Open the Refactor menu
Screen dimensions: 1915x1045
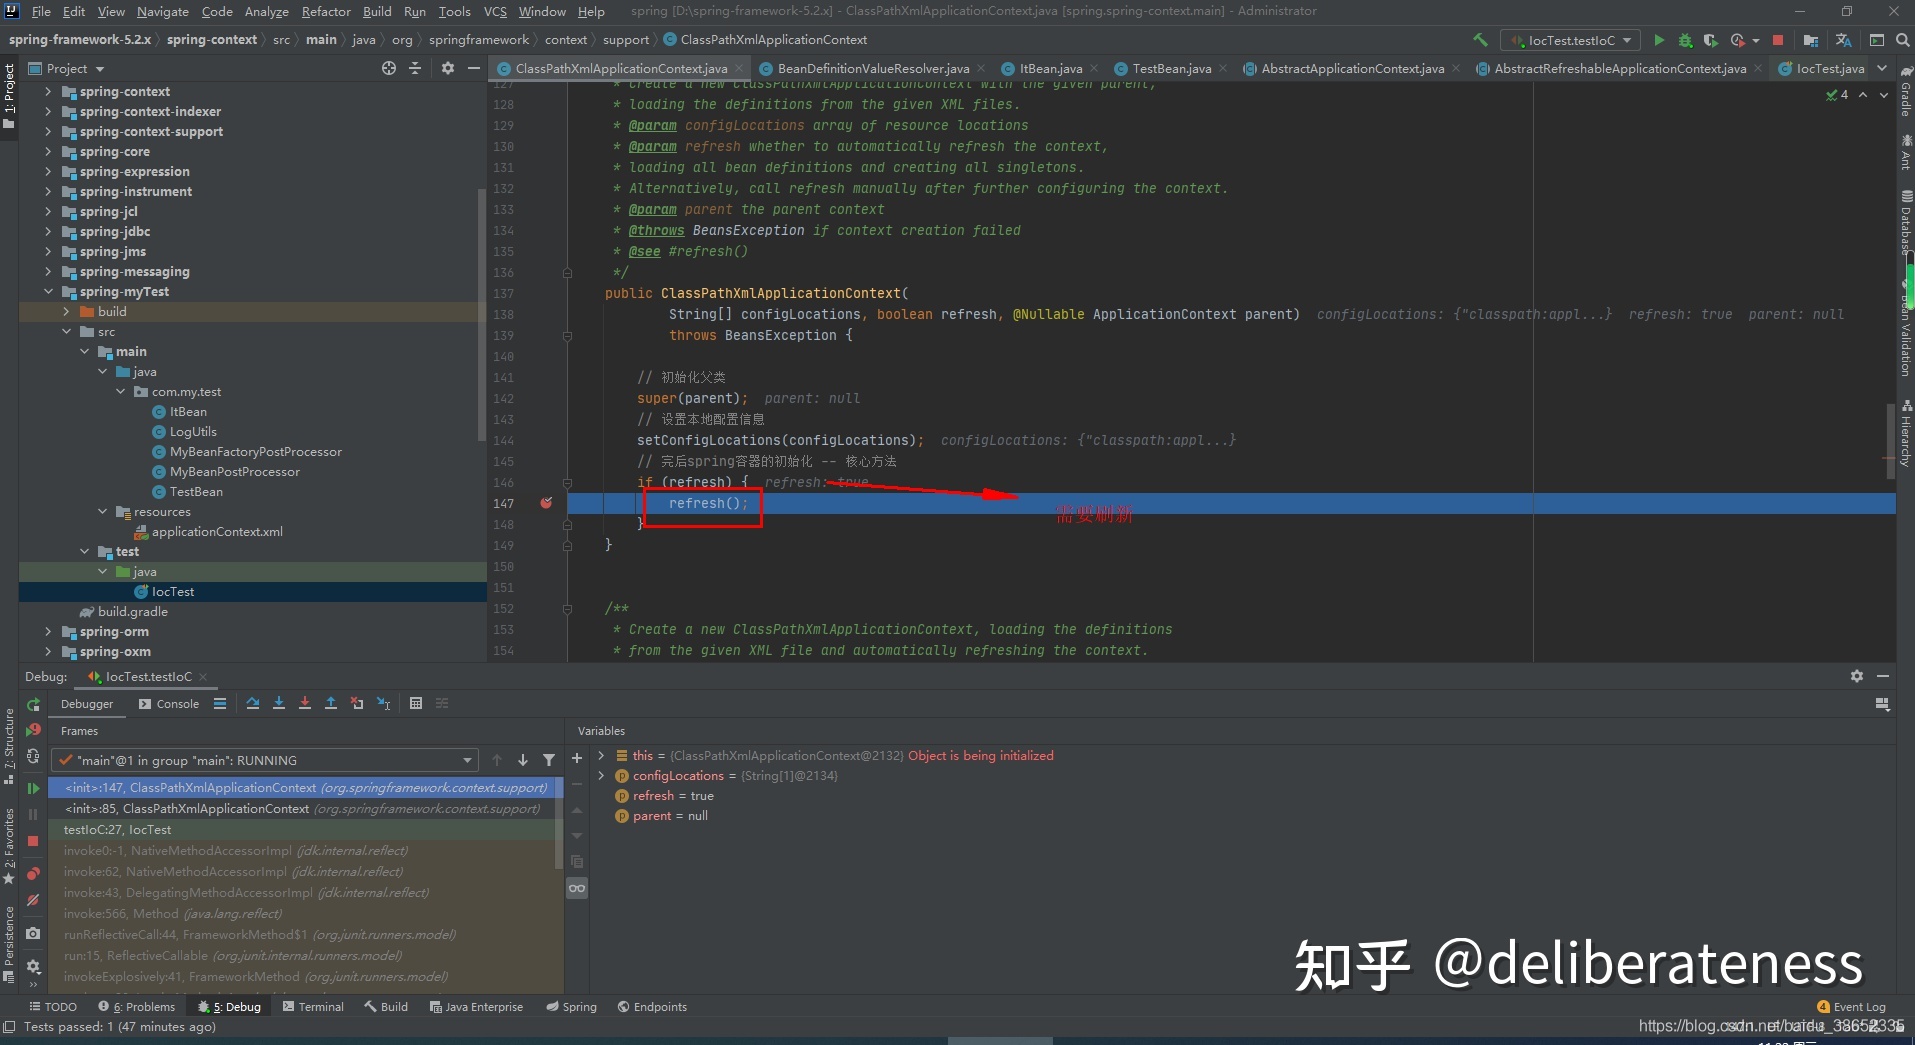pos(326,11)
